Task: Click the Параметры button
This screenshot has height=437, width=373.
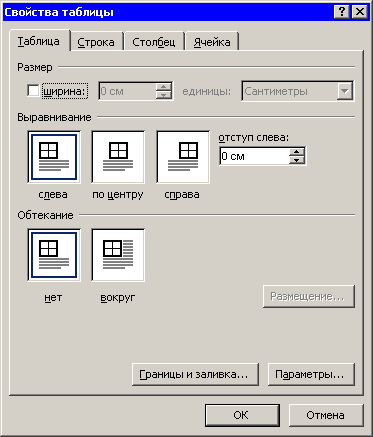Action: tap(311, 374)
